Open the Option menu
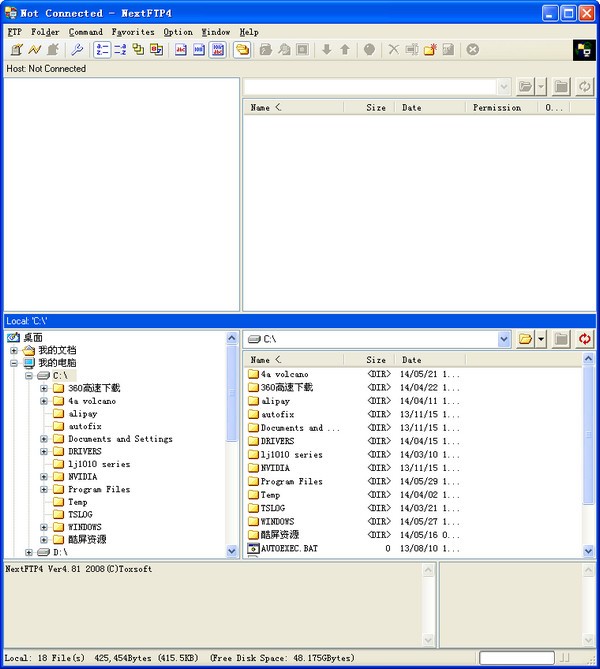This screenshot has height=669, width=600. tap(178, 32)
